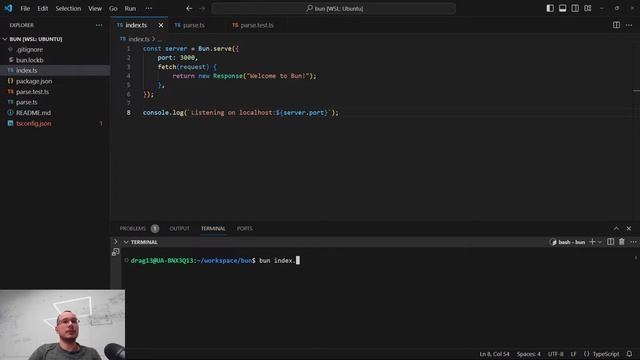The width and height of the screenshot is (640, 360).
Task: Show more menu items via ellipsis
Action: point(149,8)
